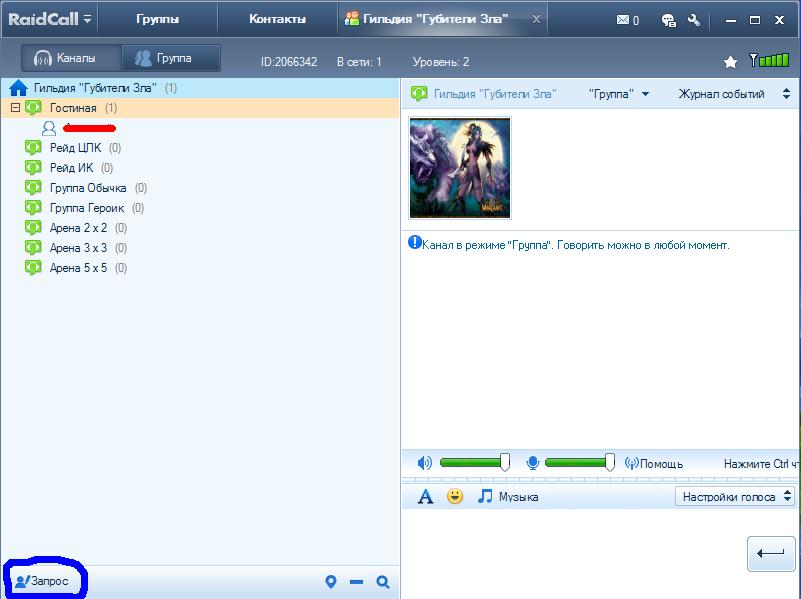The image size is (801, 599).
Task: Mute microphone with the mic icon
Action: point(532,463)
